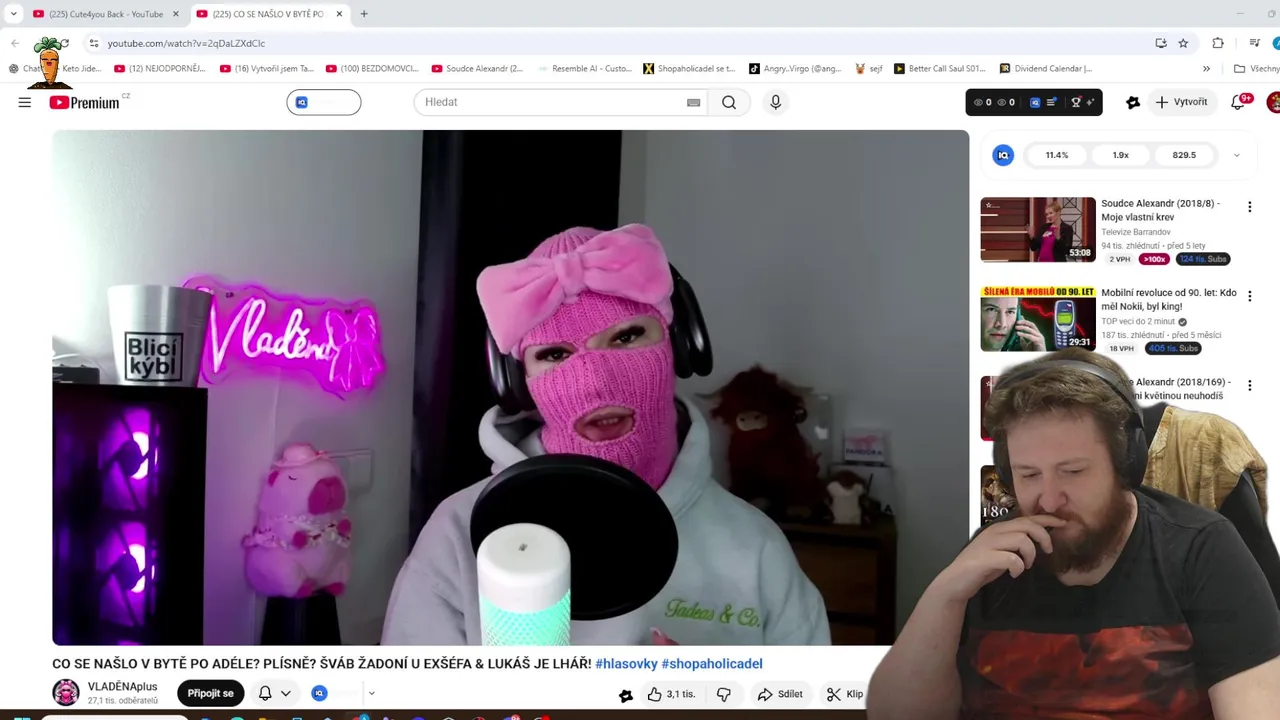Click the 2 VPH badge

(1119, 259)
